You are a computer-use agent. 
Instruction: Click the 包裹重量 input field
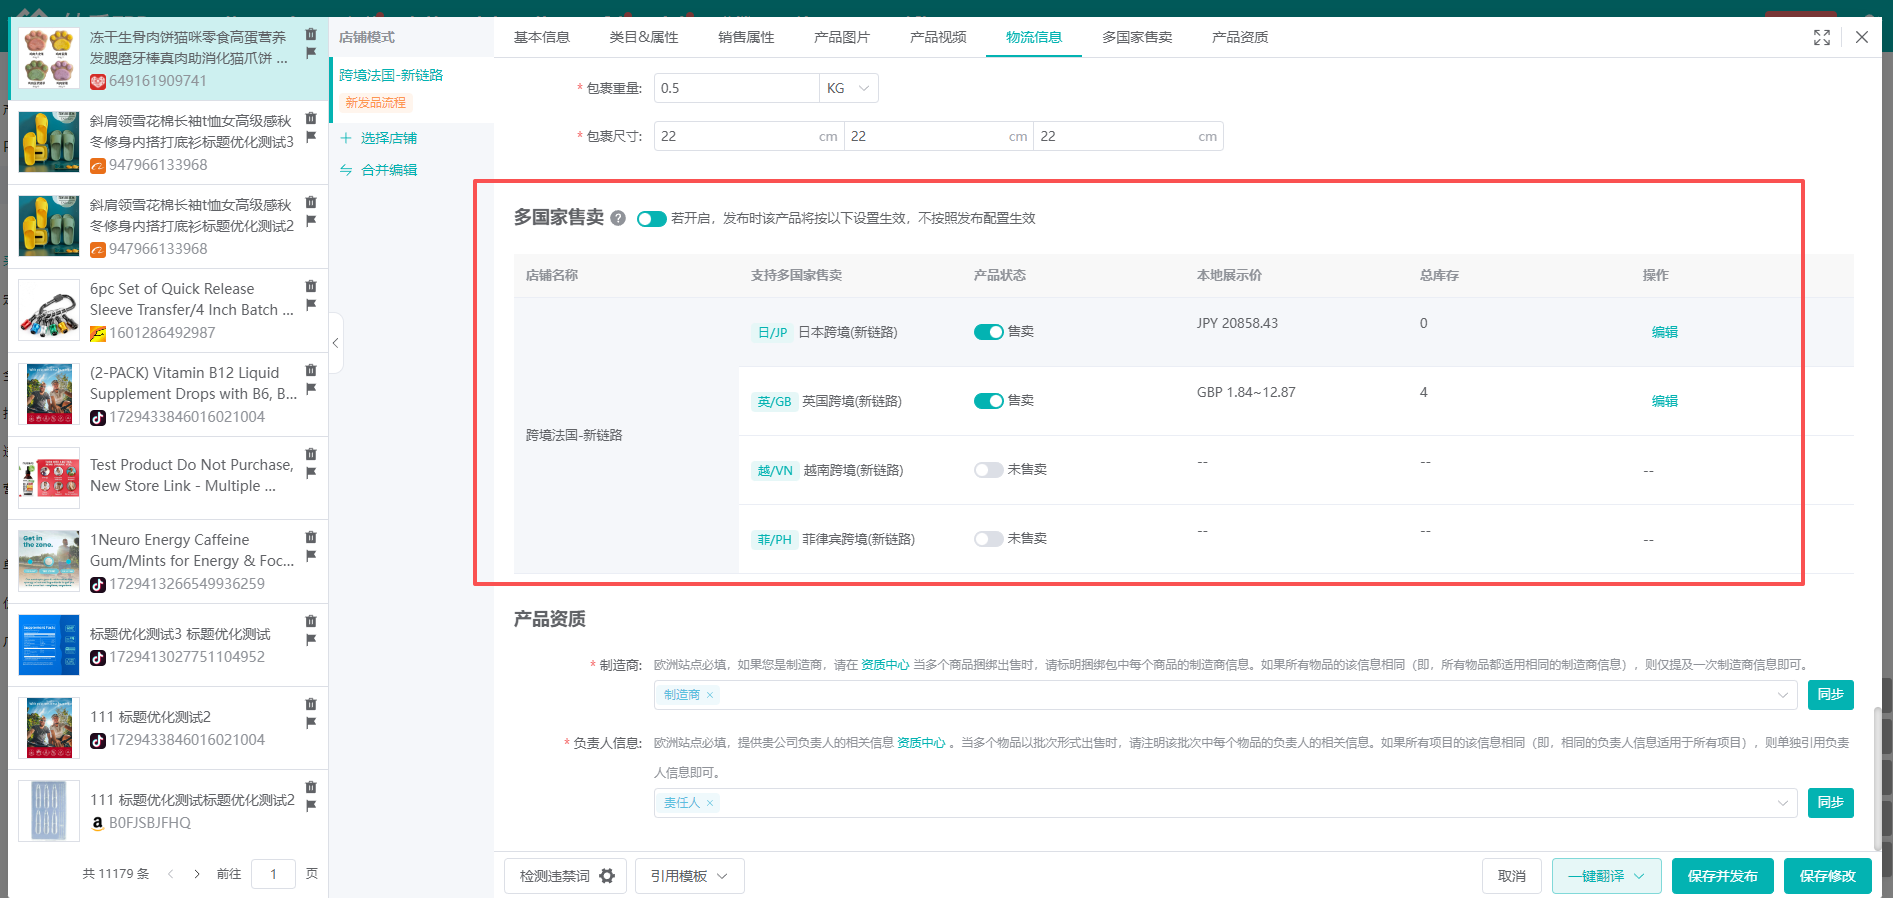tap(737, 88)
